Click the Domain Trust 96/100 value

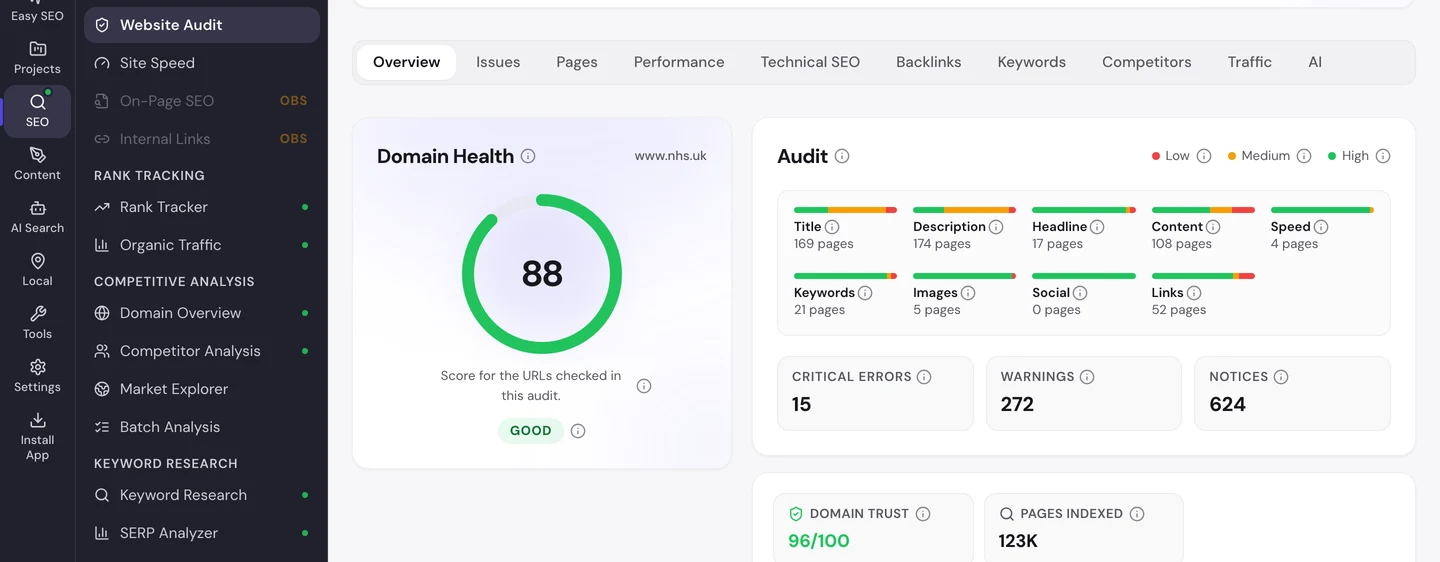tap(819, 541)
